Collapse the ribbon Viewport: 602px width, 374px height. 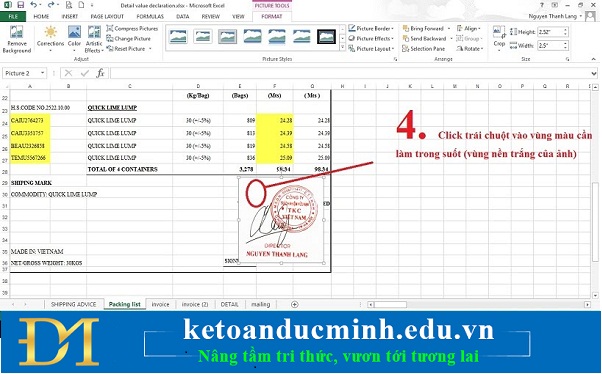click(x=594, y=59)
